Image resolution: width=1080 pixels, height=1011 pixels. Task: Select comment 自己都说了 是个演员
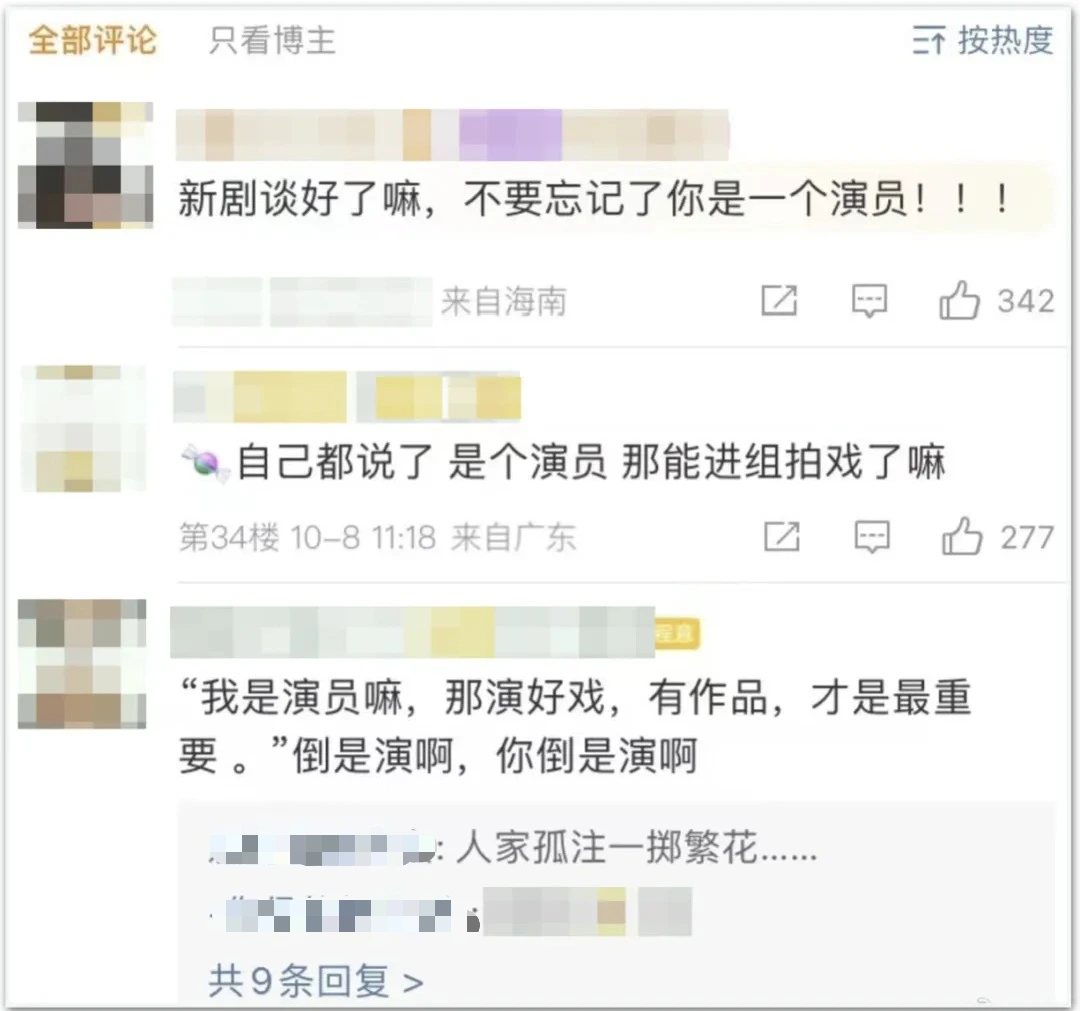[x=422, y=461]
